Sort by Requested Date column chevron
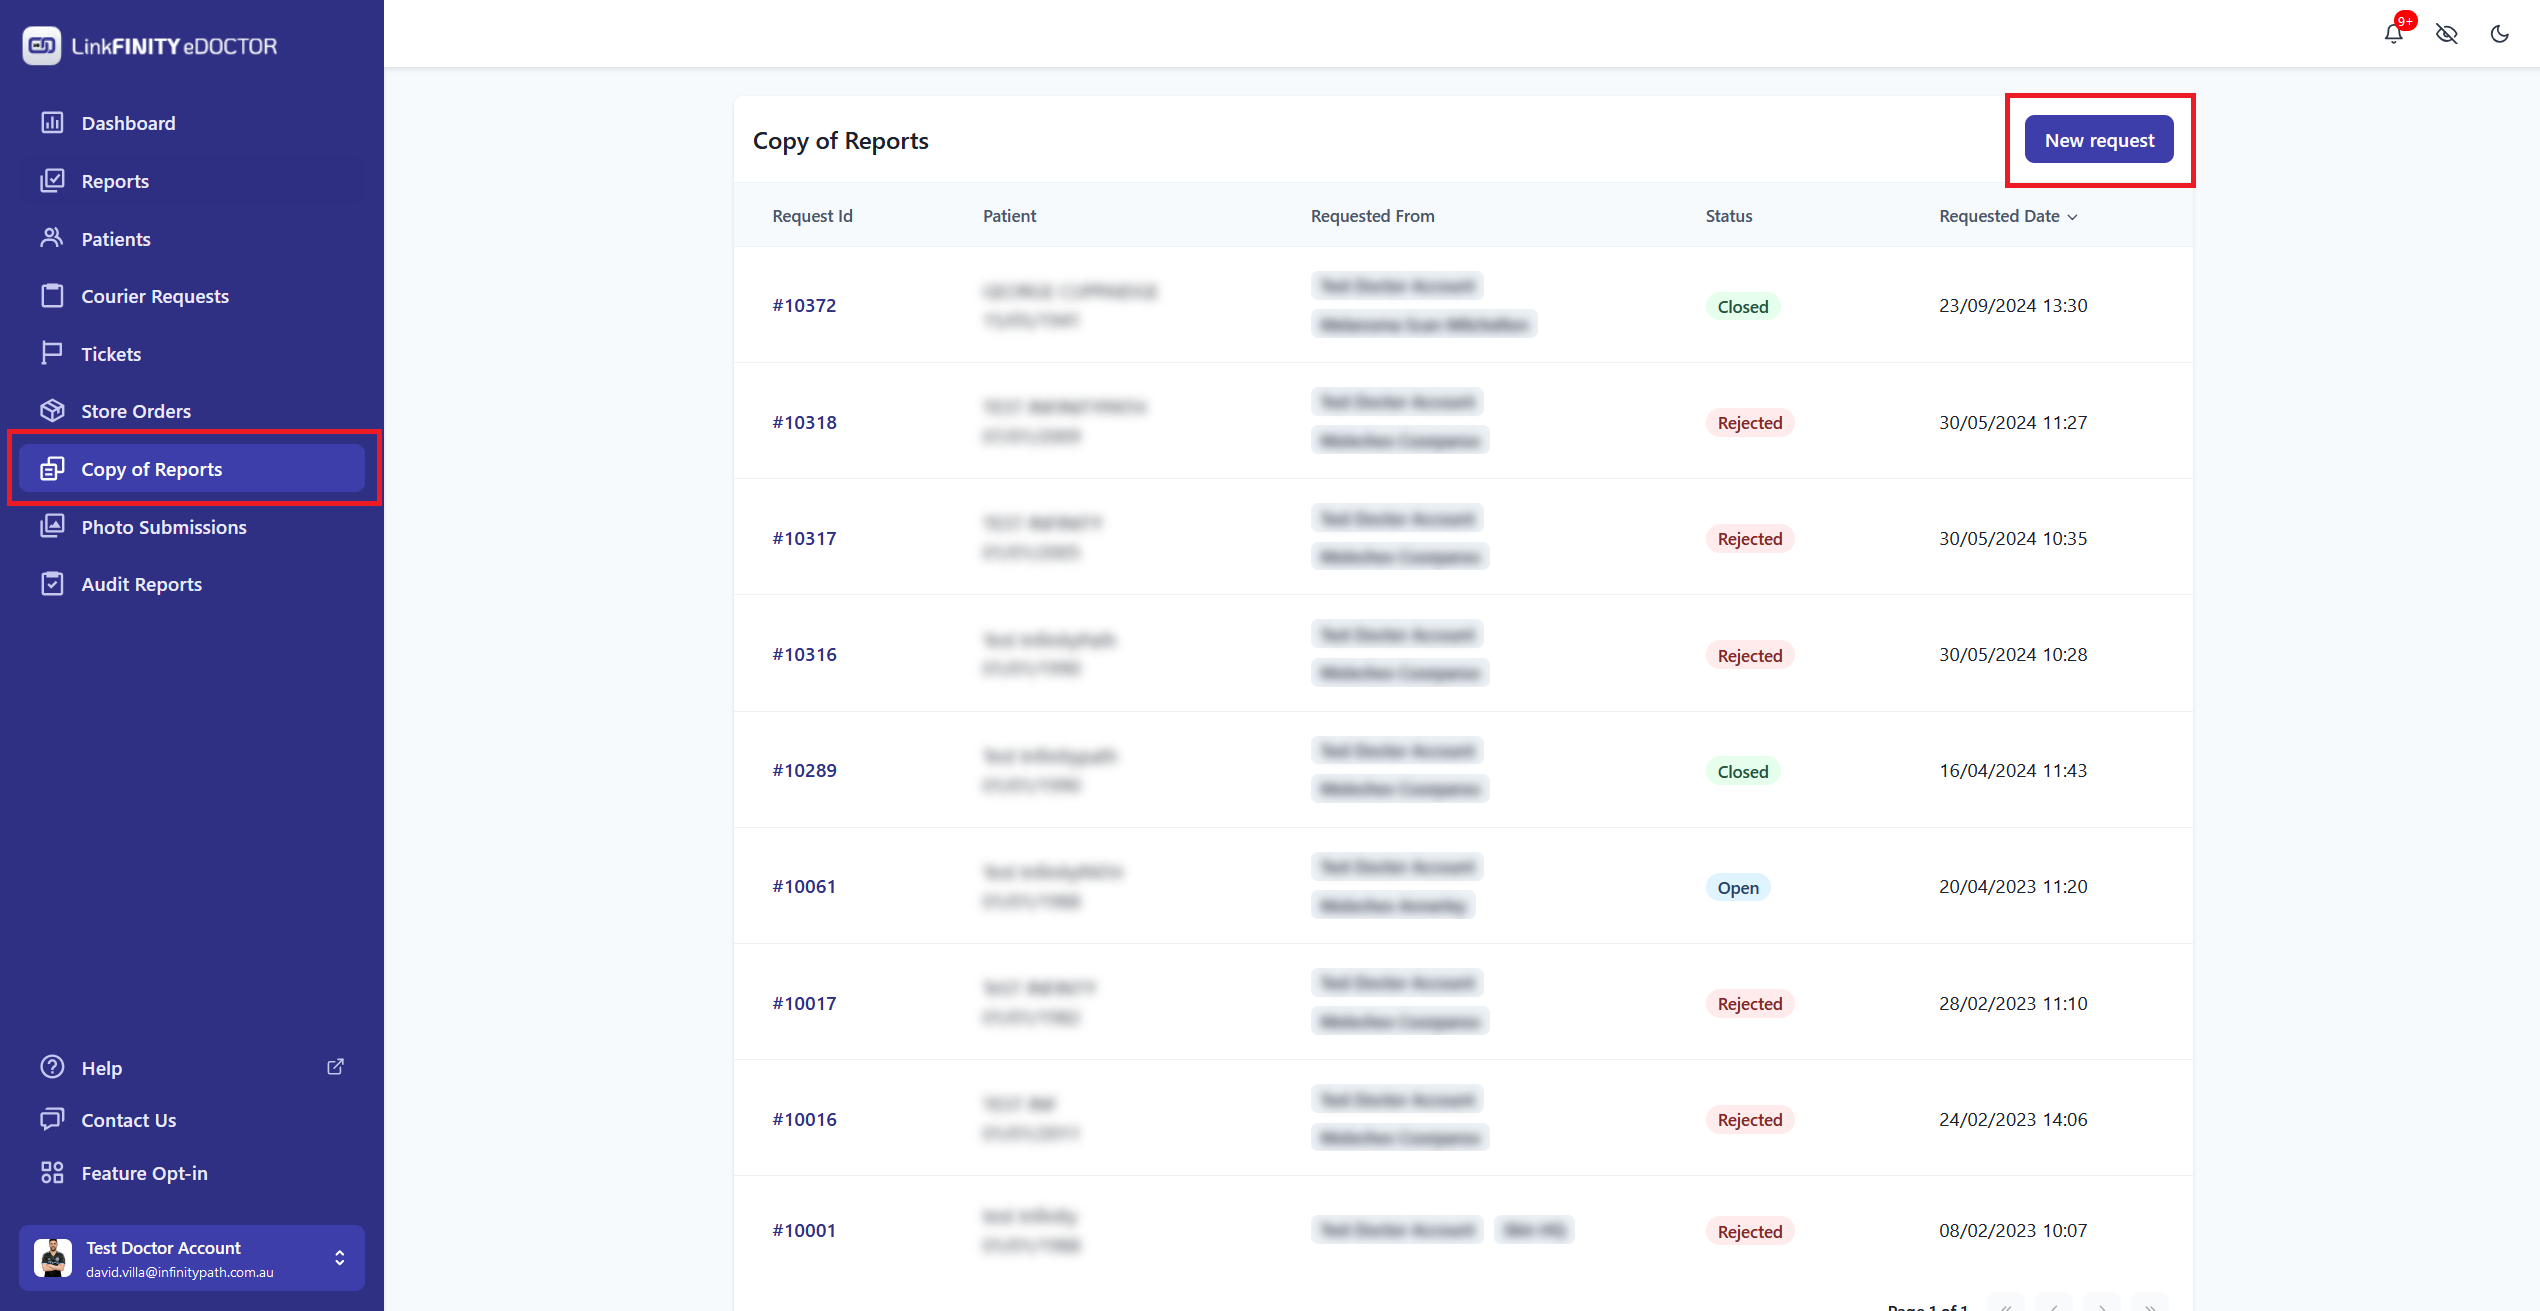This screenshot has height=1311, width=2540. point(2072,217)
